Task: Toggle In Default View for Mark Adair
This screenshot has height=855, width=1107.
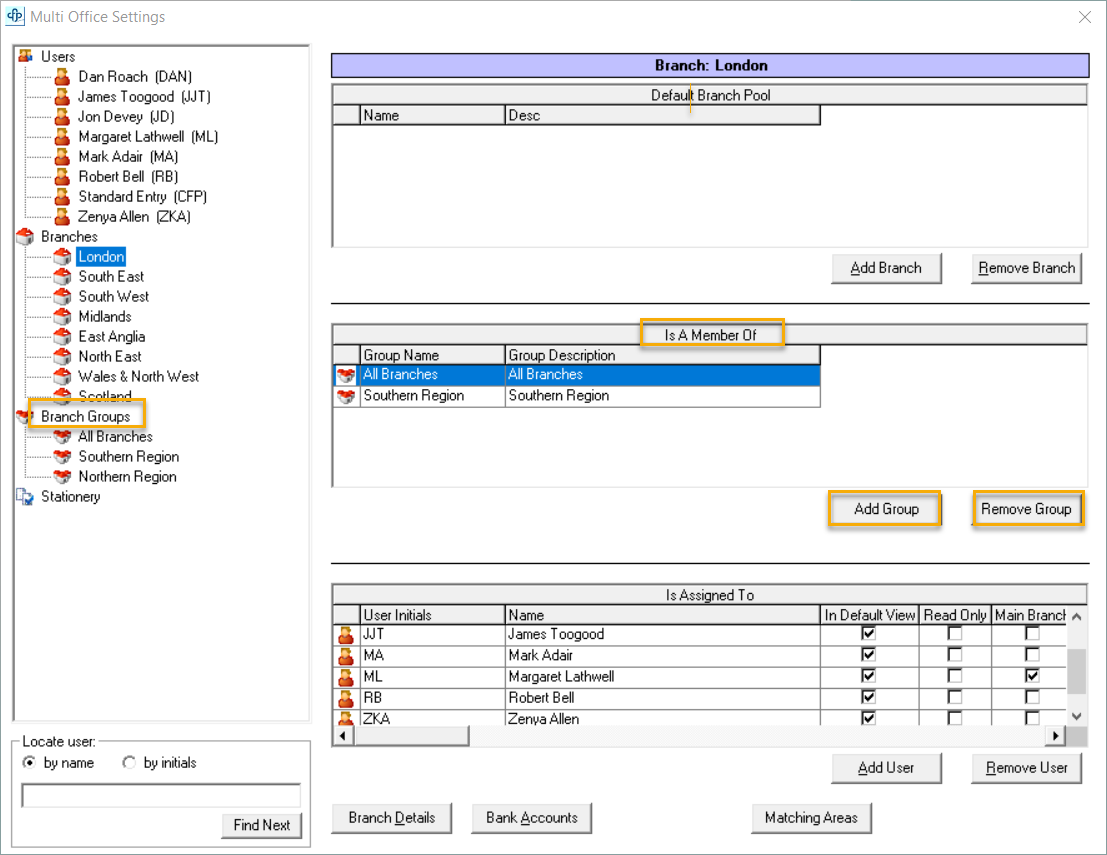Action: pos(868,654)
